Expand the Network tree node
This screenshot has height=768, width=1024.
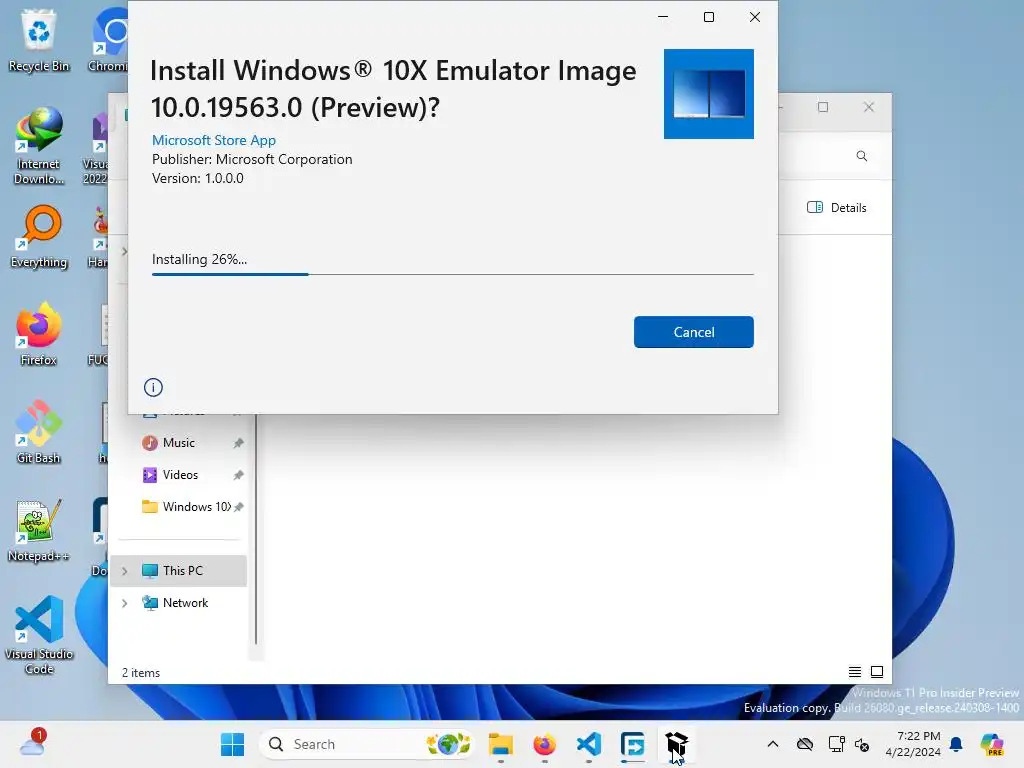coord(125,603)
